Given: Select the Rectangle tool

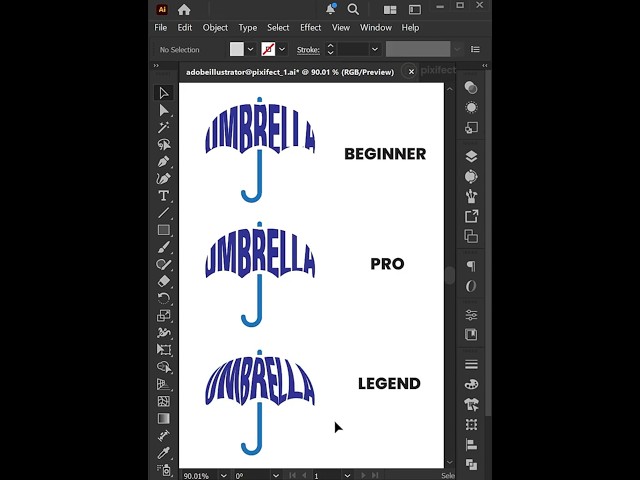Looking at the screenshot, I should (164, 230).
